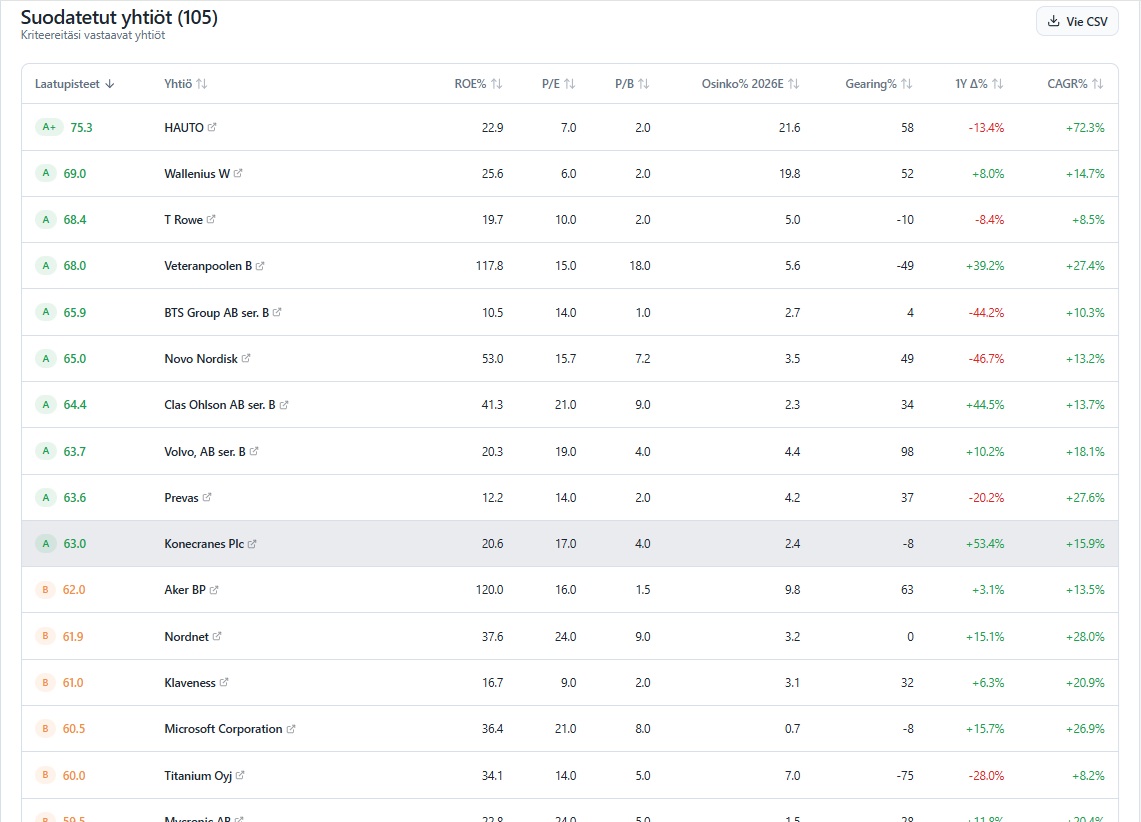Export table with Vie CSV button

[1077, 21]
